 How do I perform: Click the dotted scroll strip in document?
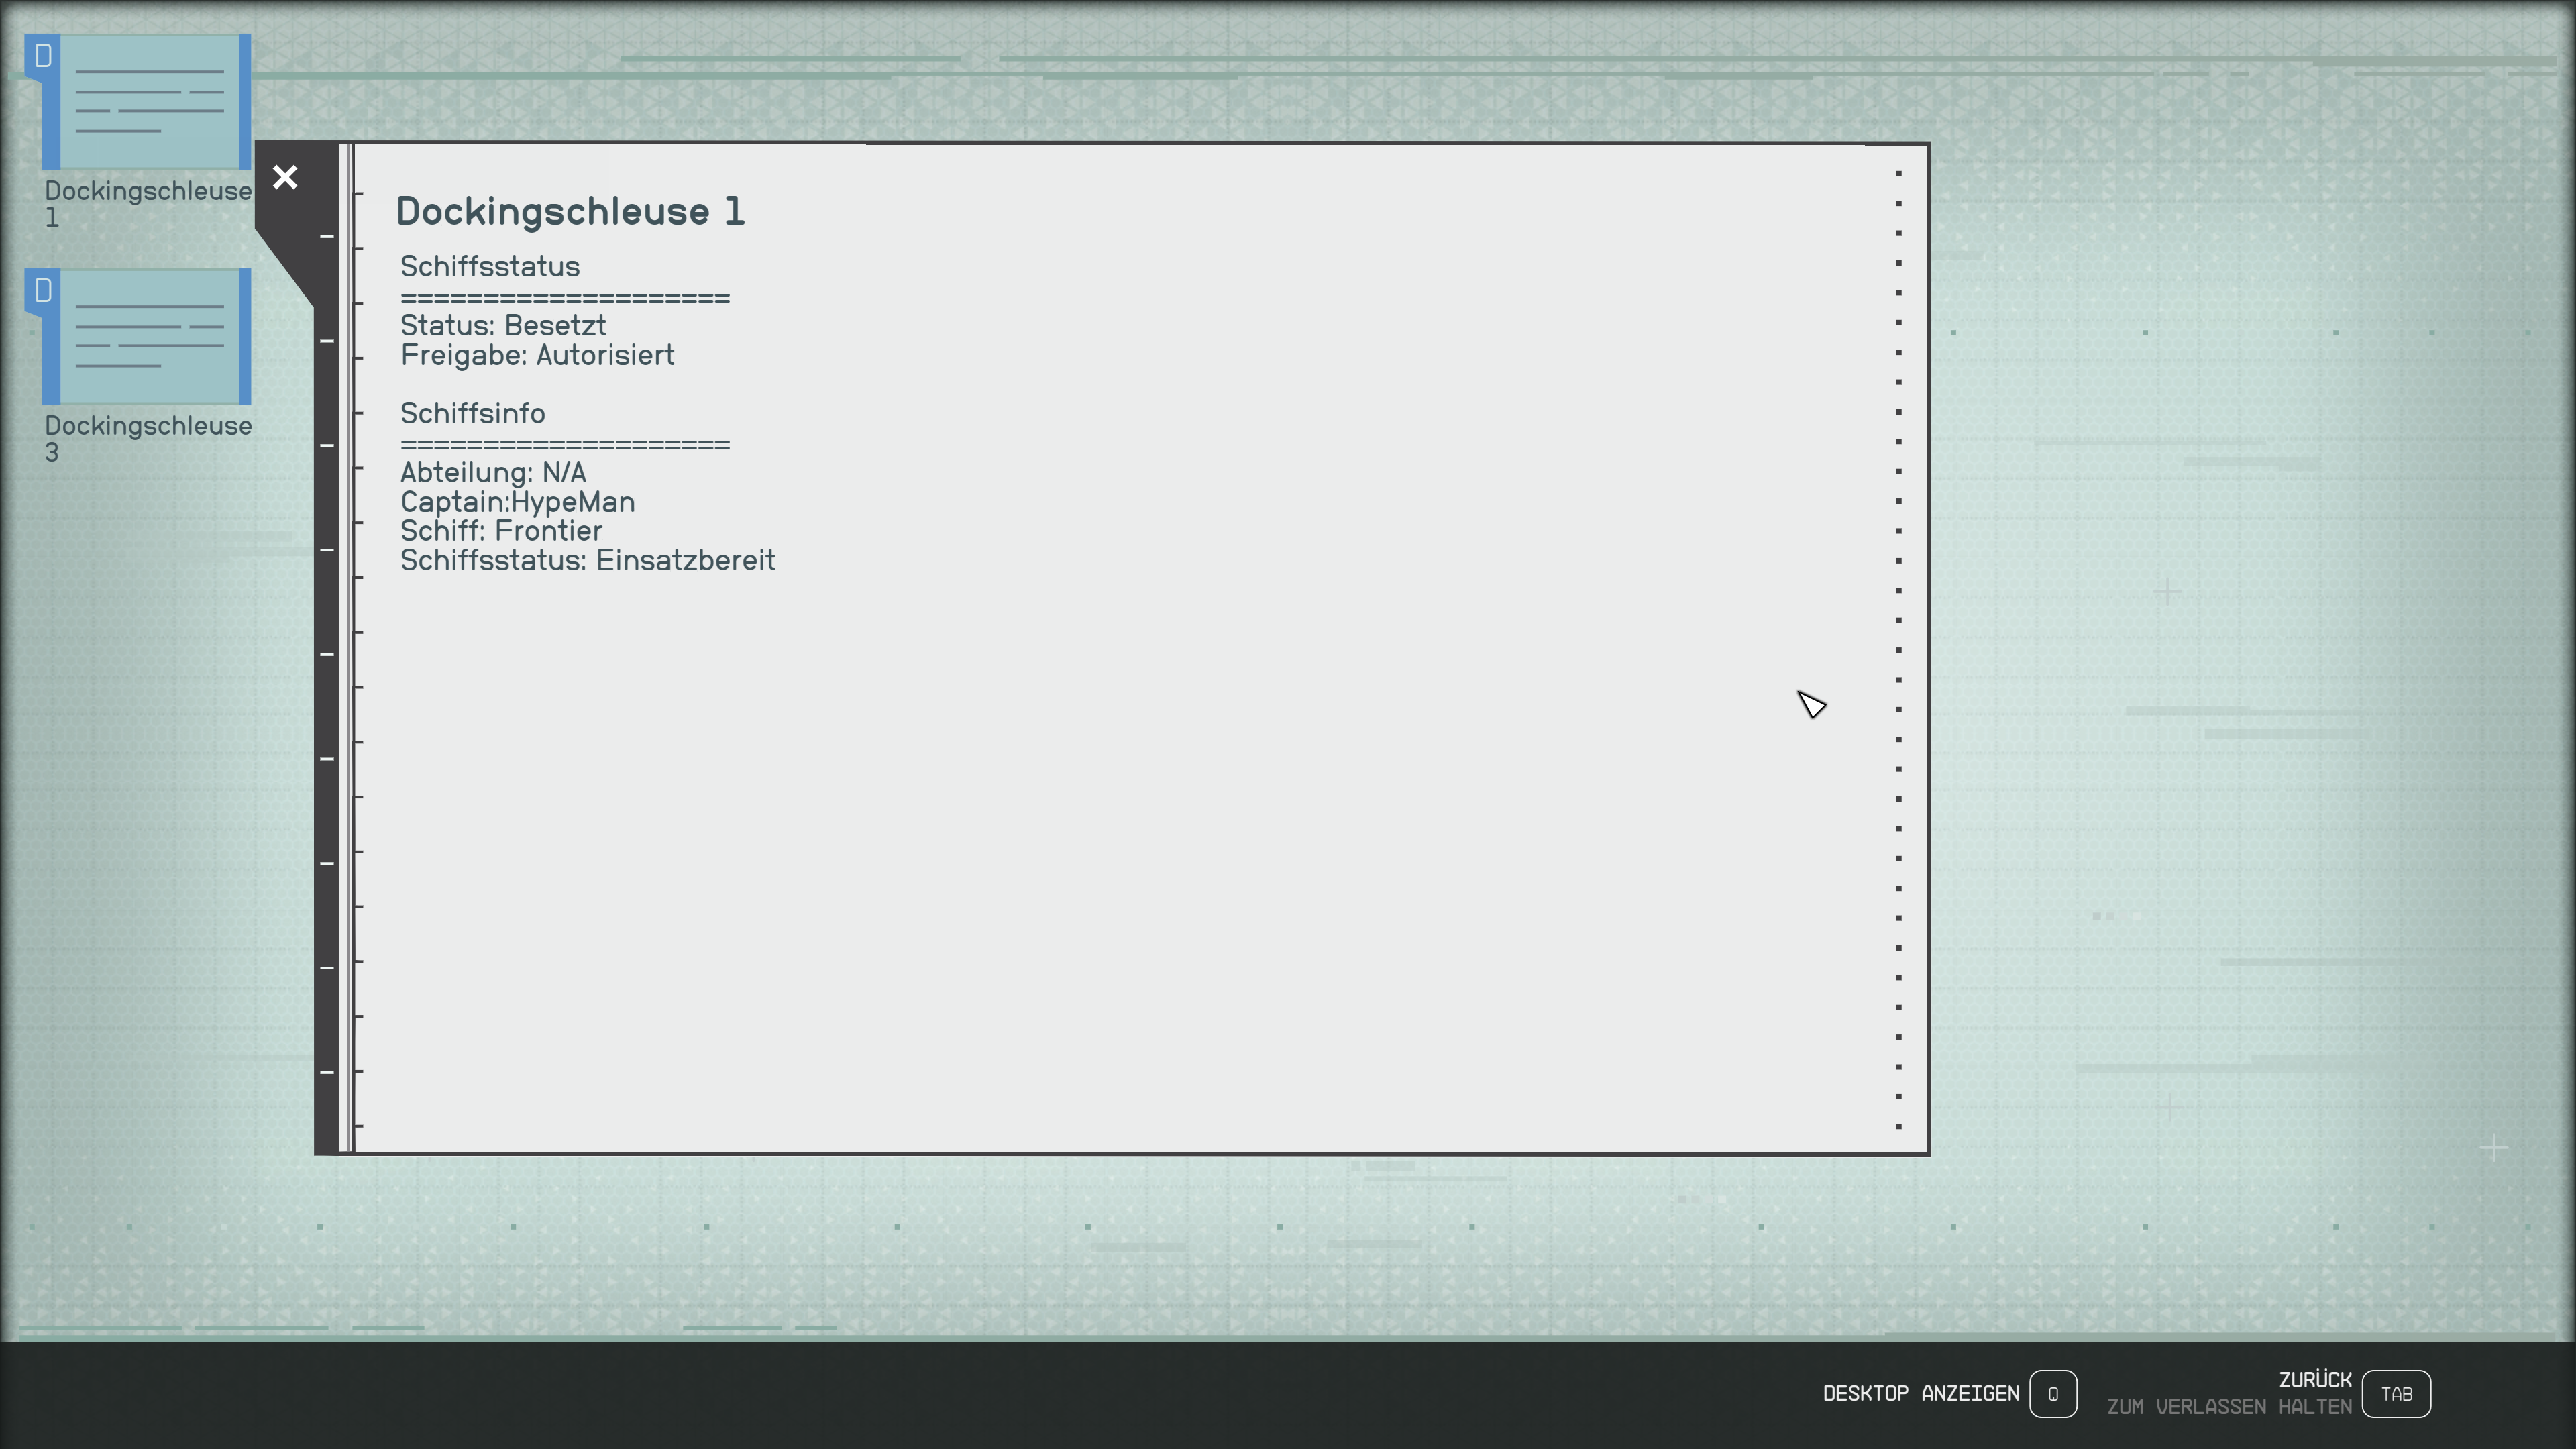(1898, 650)
